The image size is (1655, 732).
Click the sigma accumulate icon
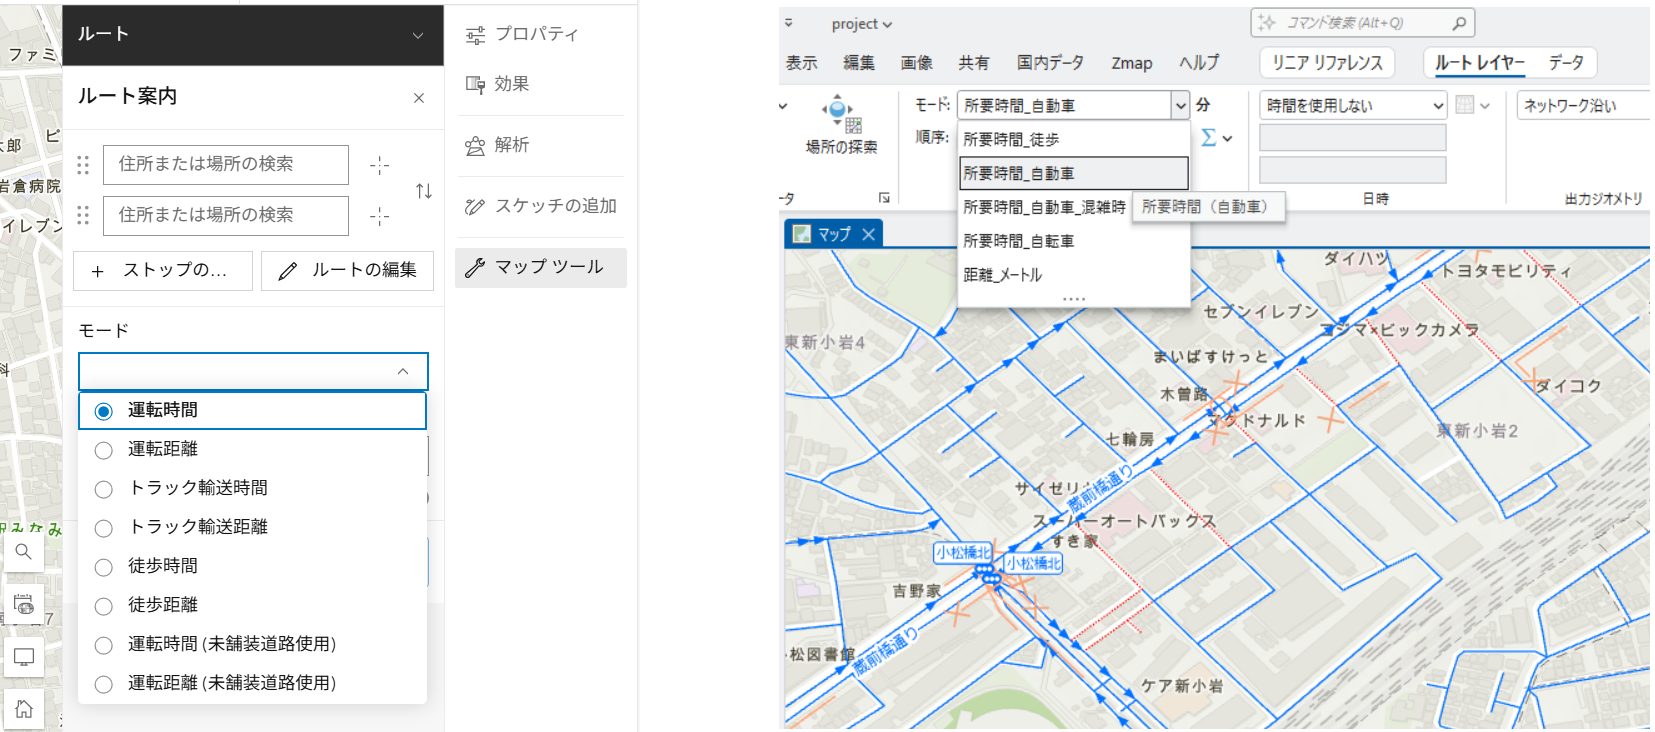tap(1209, 138)
